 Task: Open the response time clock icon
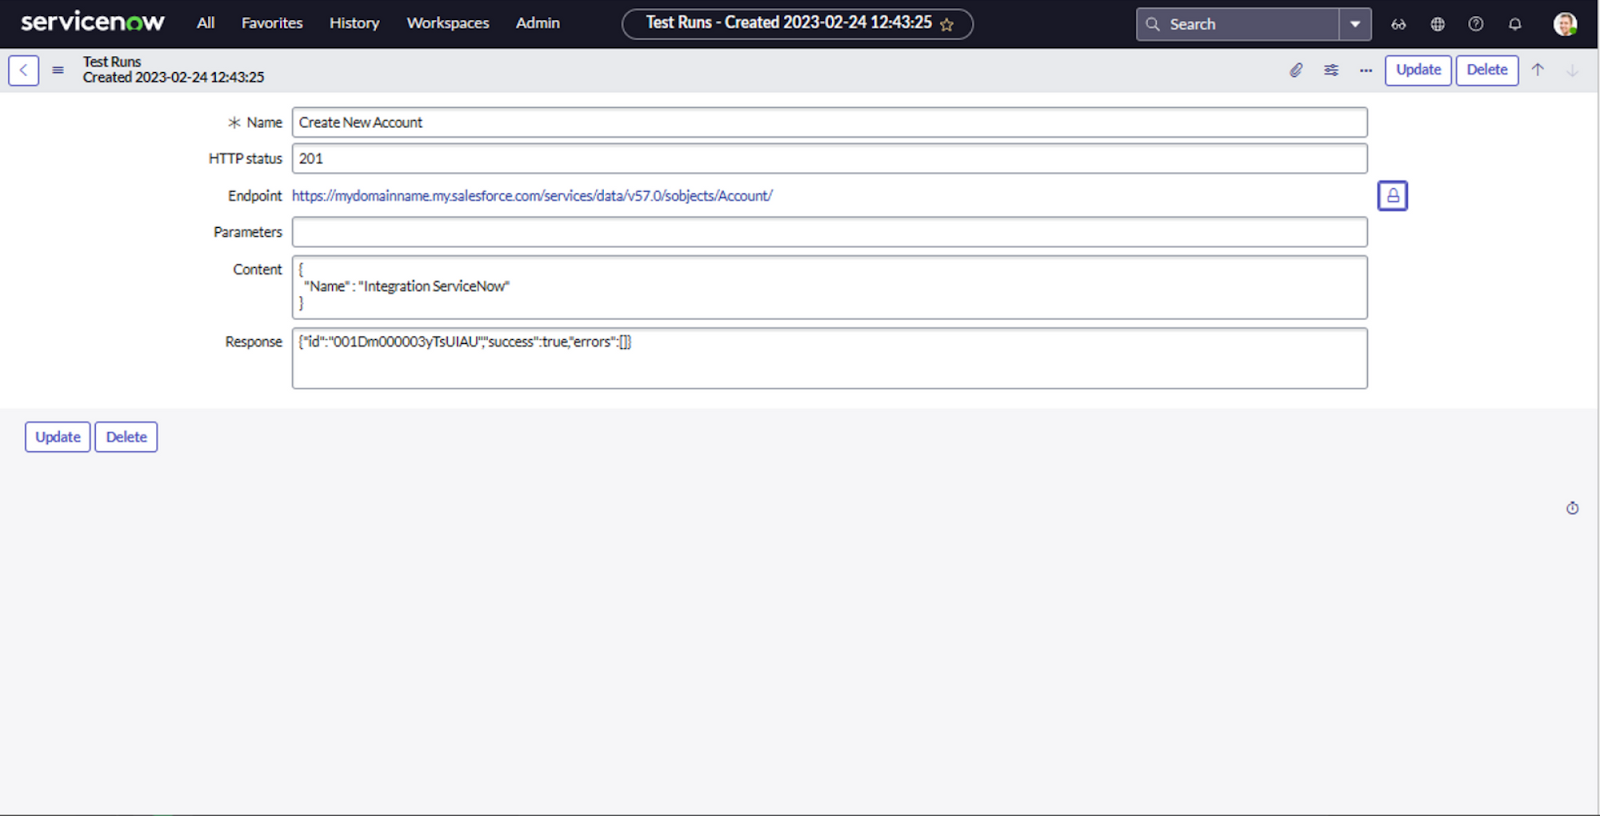click(1572, 508)
